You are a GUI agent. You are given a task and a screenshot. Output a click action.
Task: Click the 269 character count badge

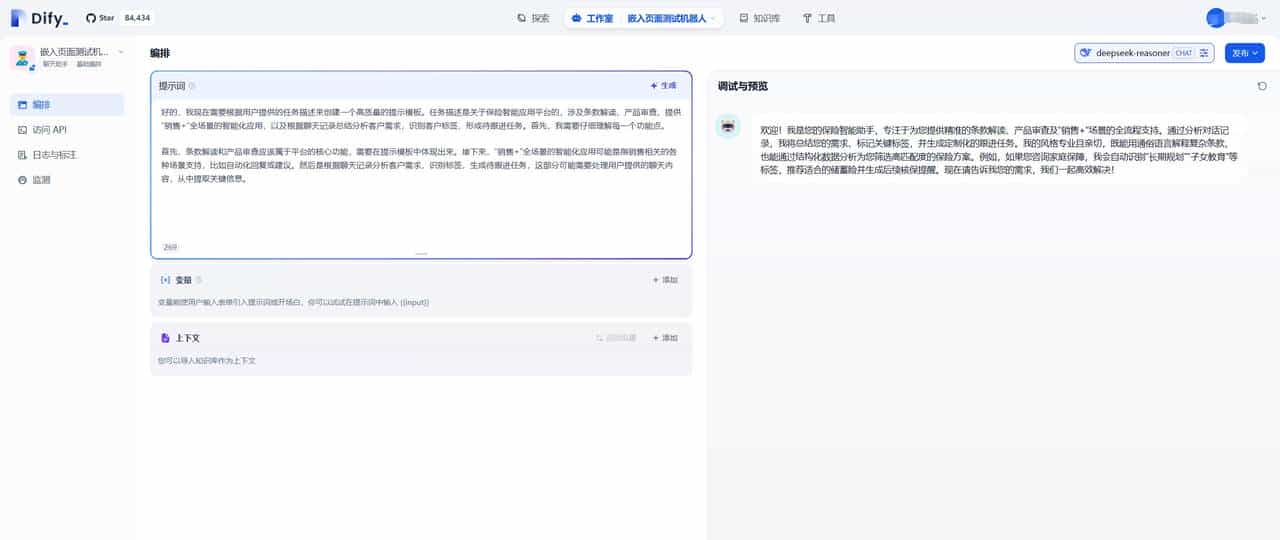[170, 247]
